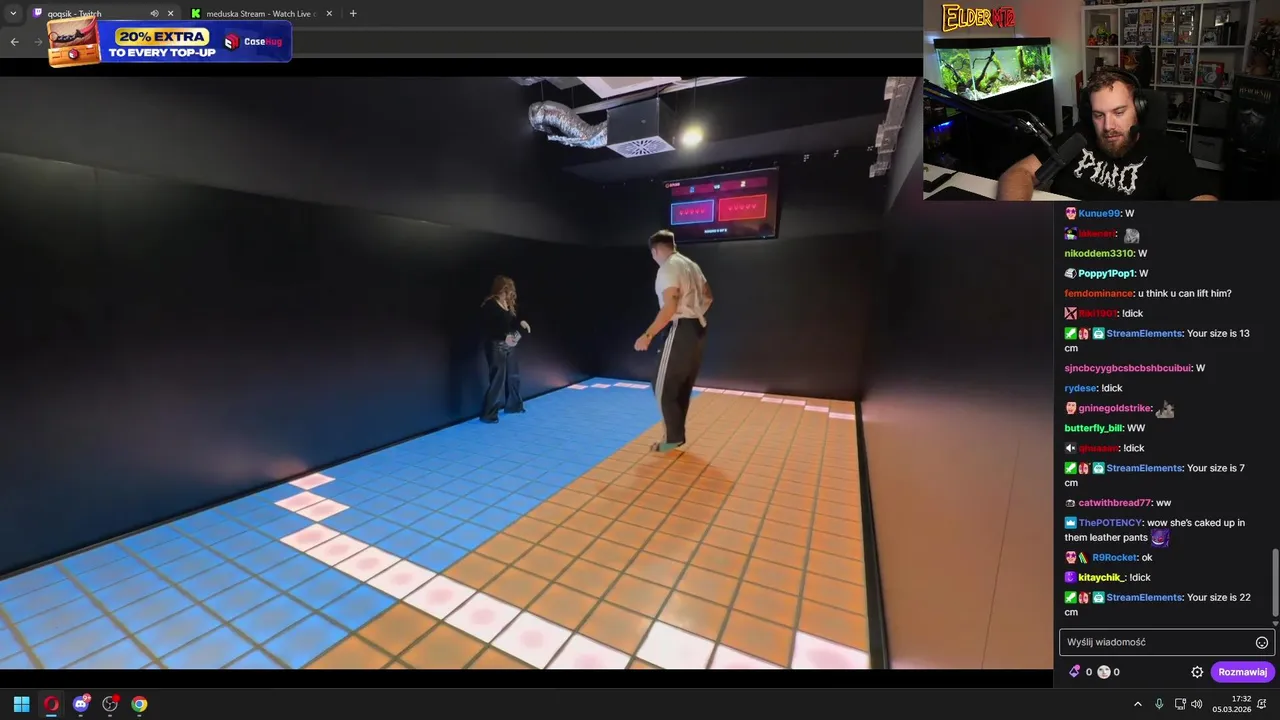
Task: Open the bits icon below the chat box
Action: pyautogui.click(x=1075, y=672)
